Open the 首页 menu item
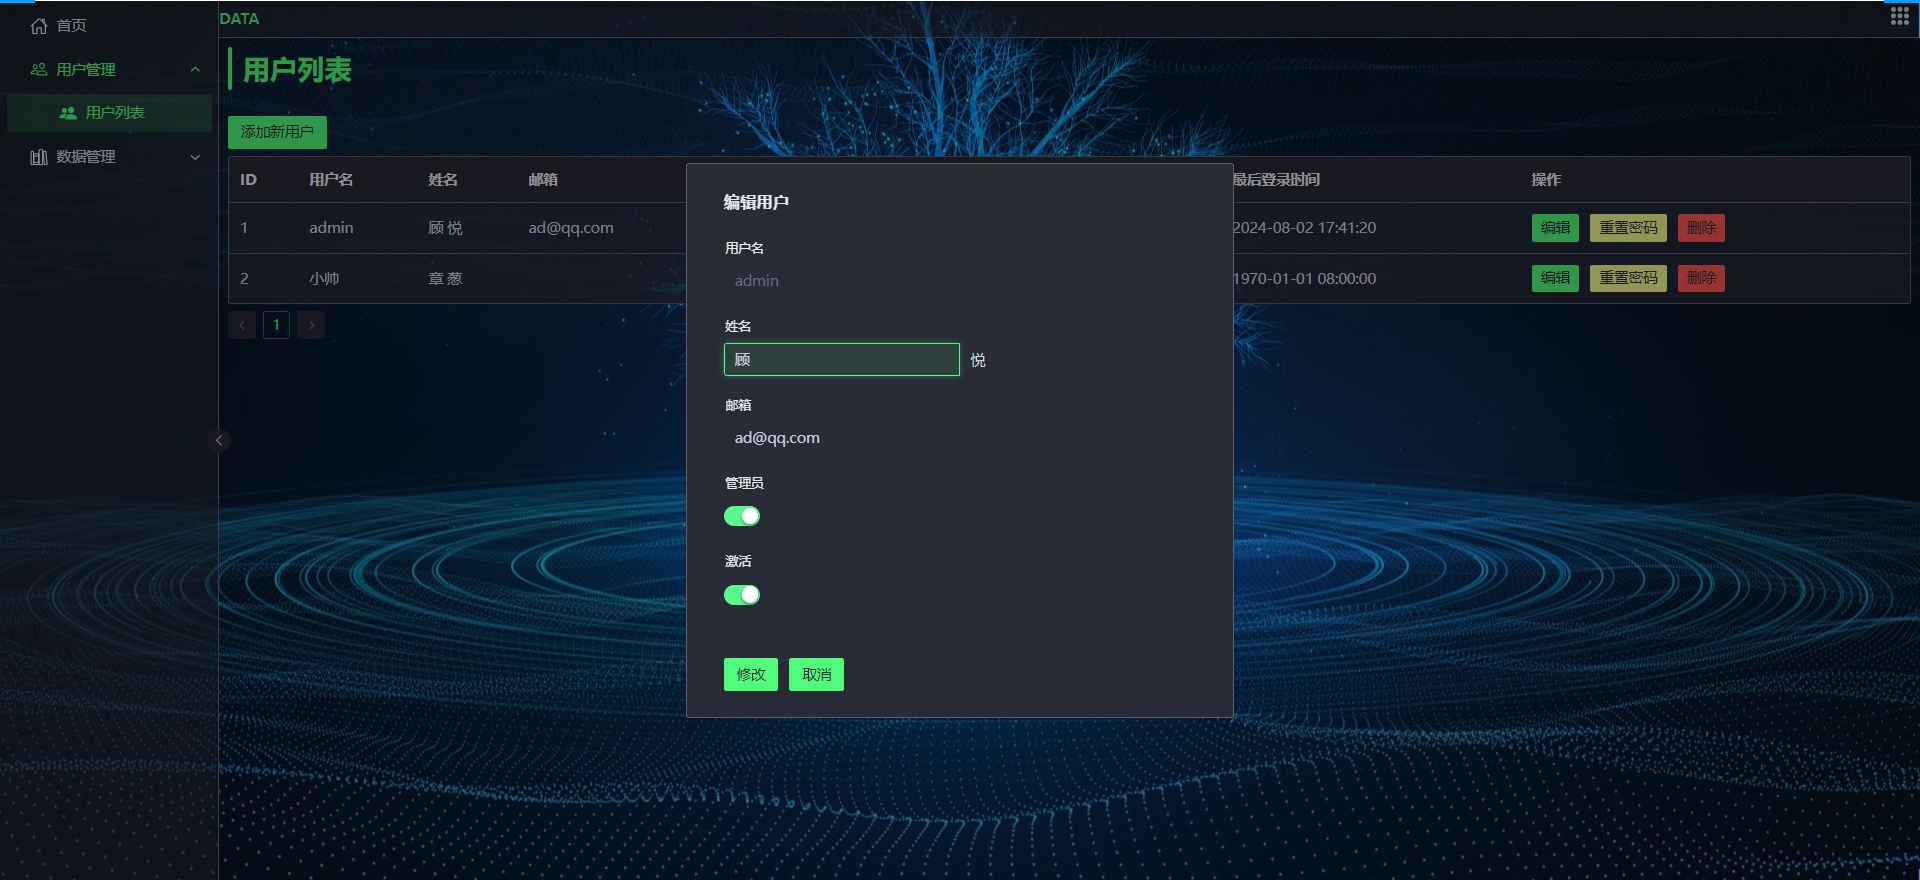This screenshot has width=1920, height=880. [71, 26]
